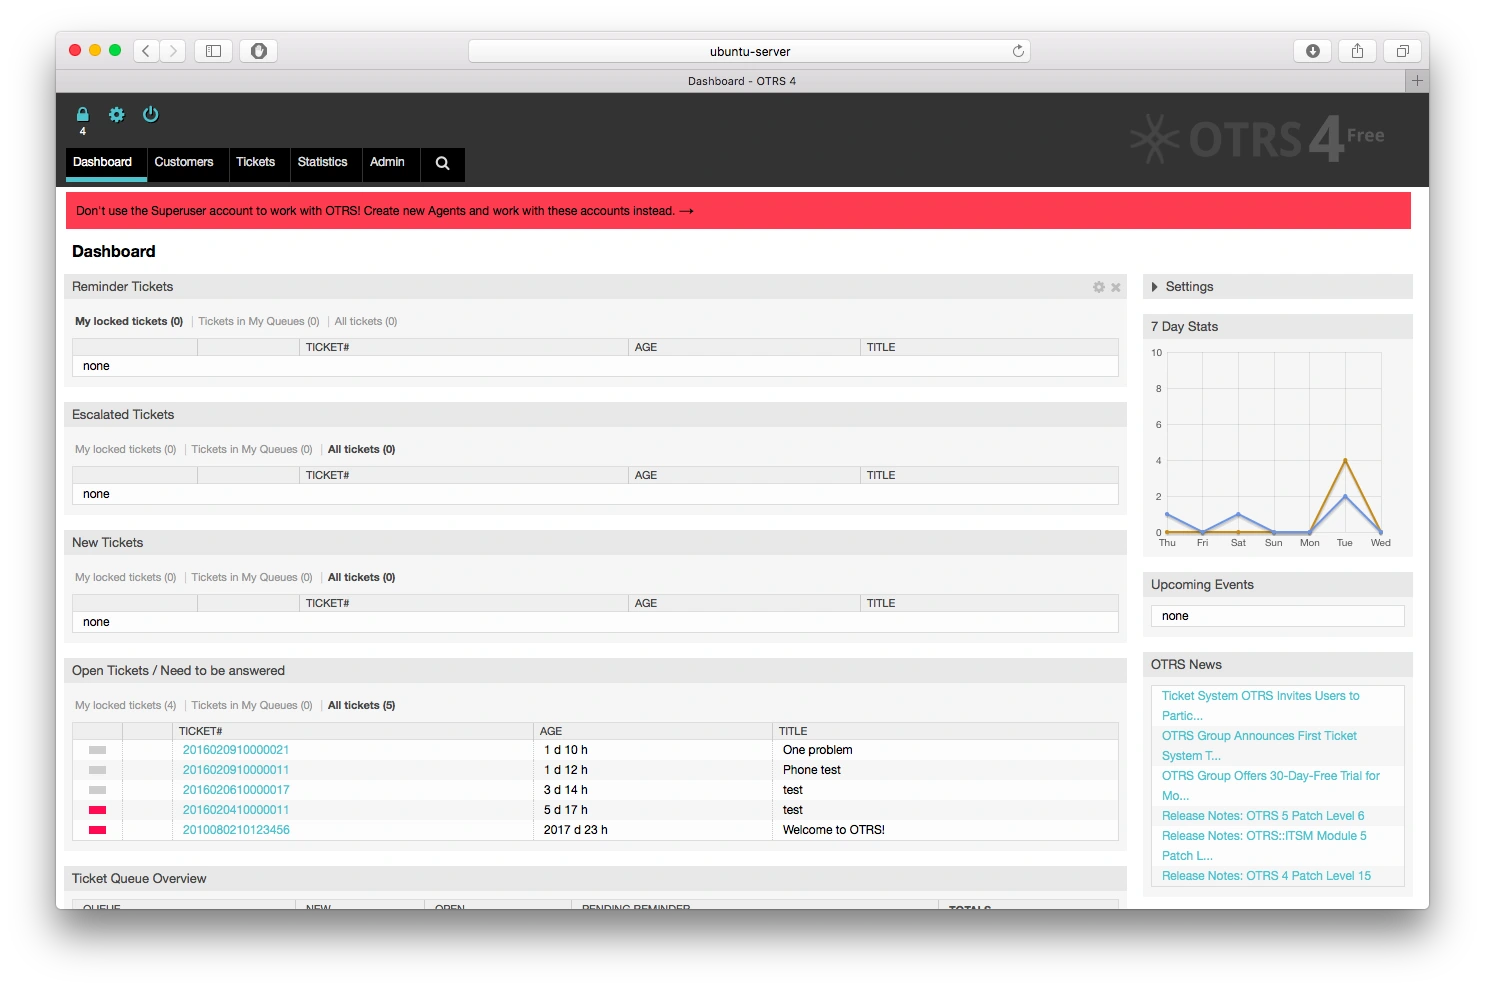Click the Upcoming Events widget header
This screenshot has width=1485, height=989.
coord(1278,585)
